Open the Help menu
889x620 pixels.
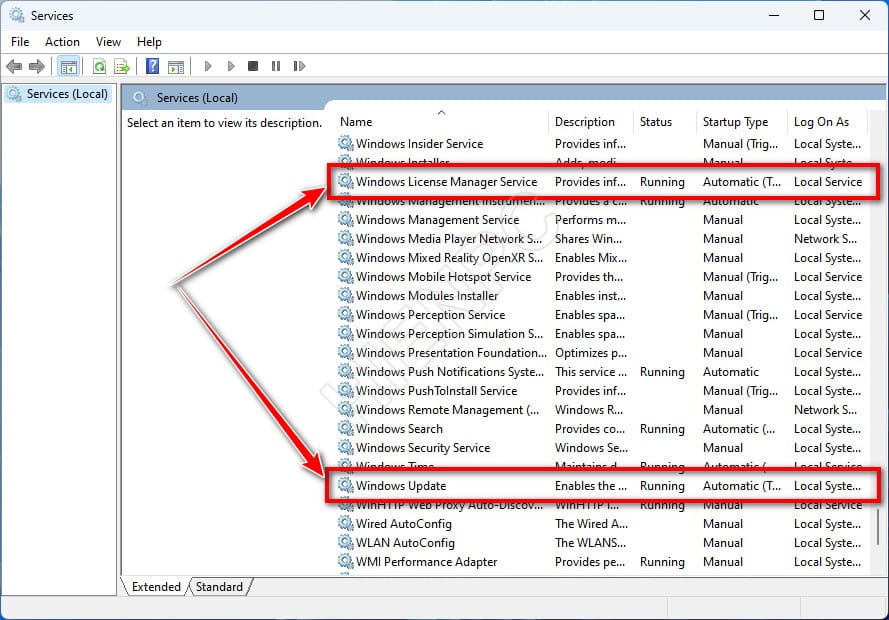(149, 42)
